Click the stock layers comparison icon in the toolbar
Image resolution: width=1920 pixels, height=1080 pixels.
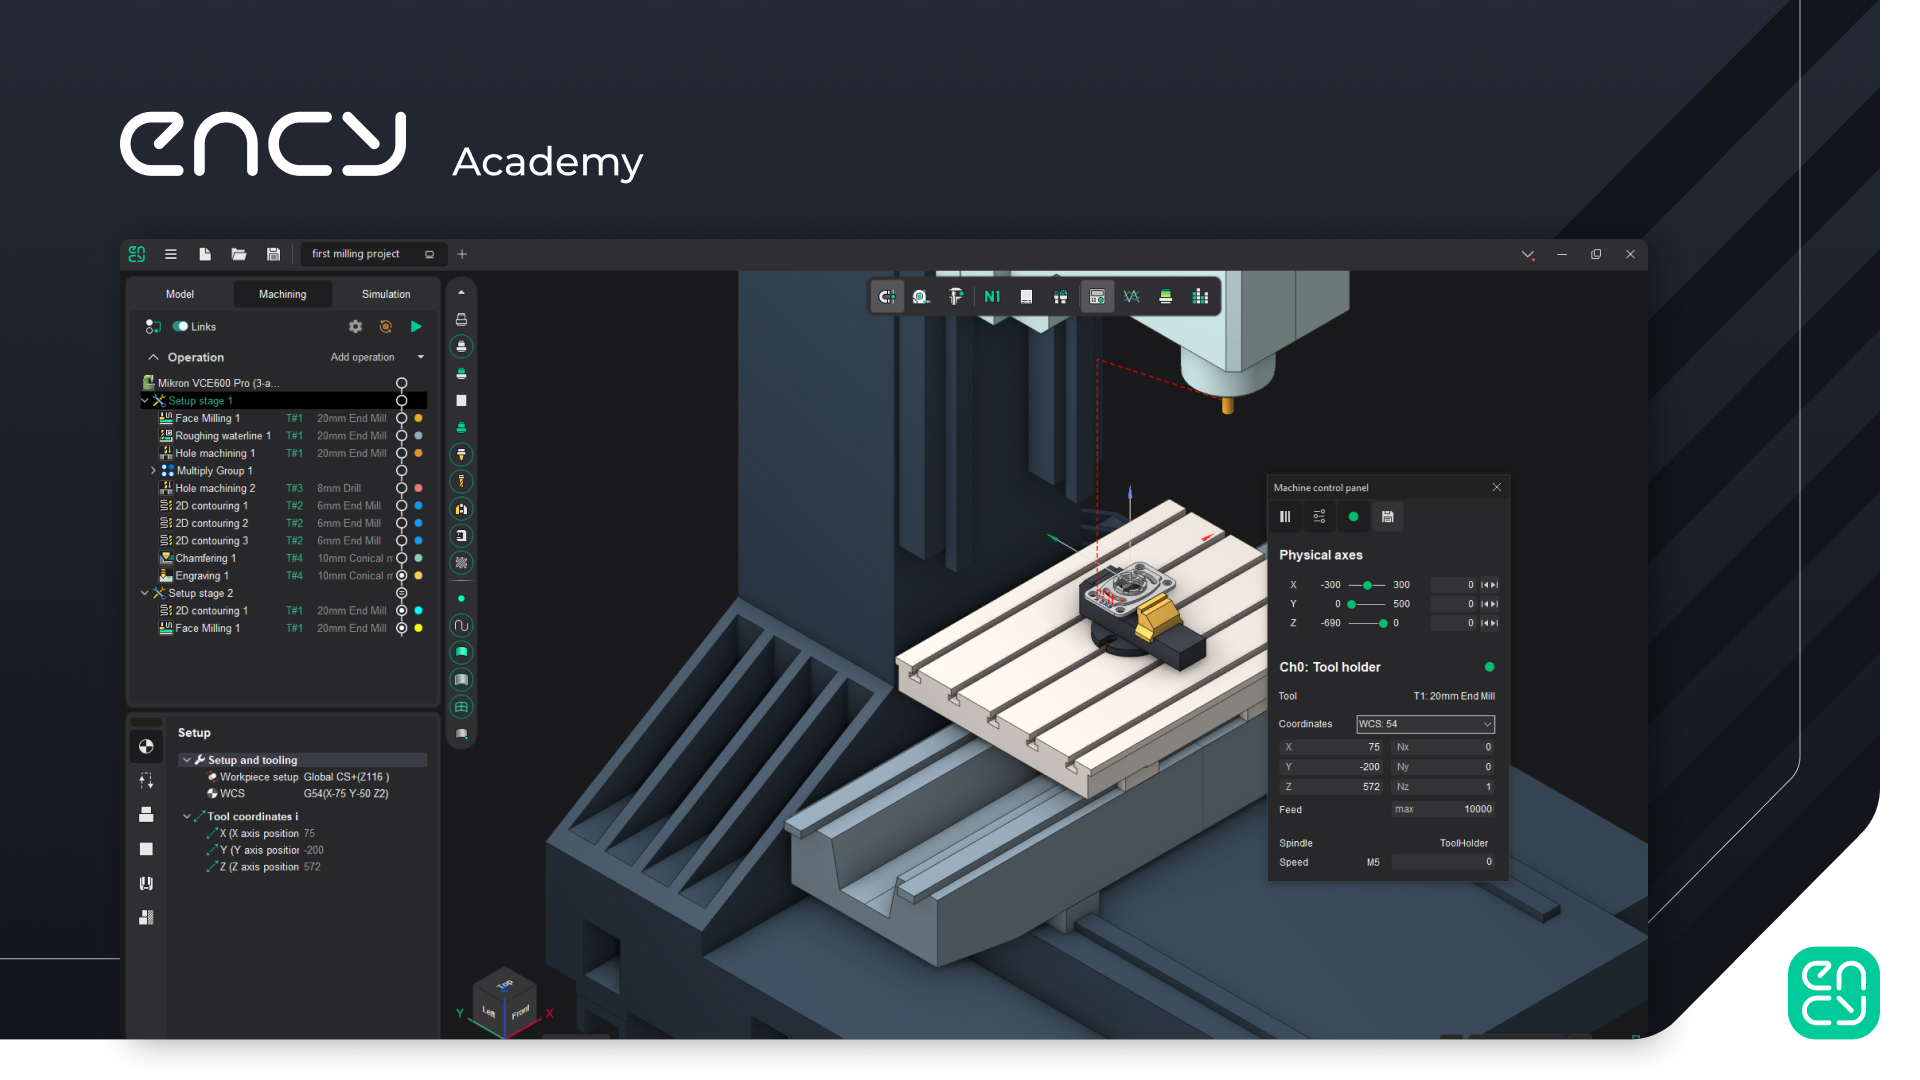click(1166, 296)
